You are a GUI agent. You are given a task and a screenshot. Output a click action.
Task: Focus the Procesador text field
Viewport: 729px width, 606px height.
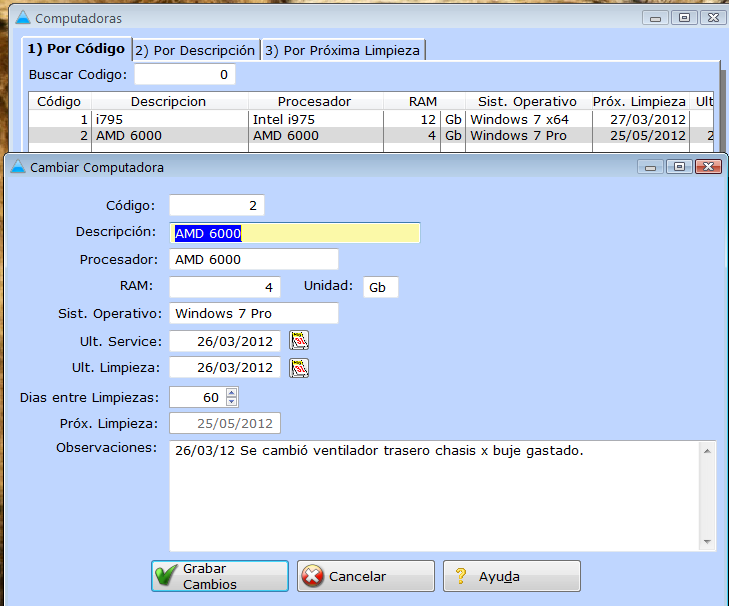click(254, 260)
